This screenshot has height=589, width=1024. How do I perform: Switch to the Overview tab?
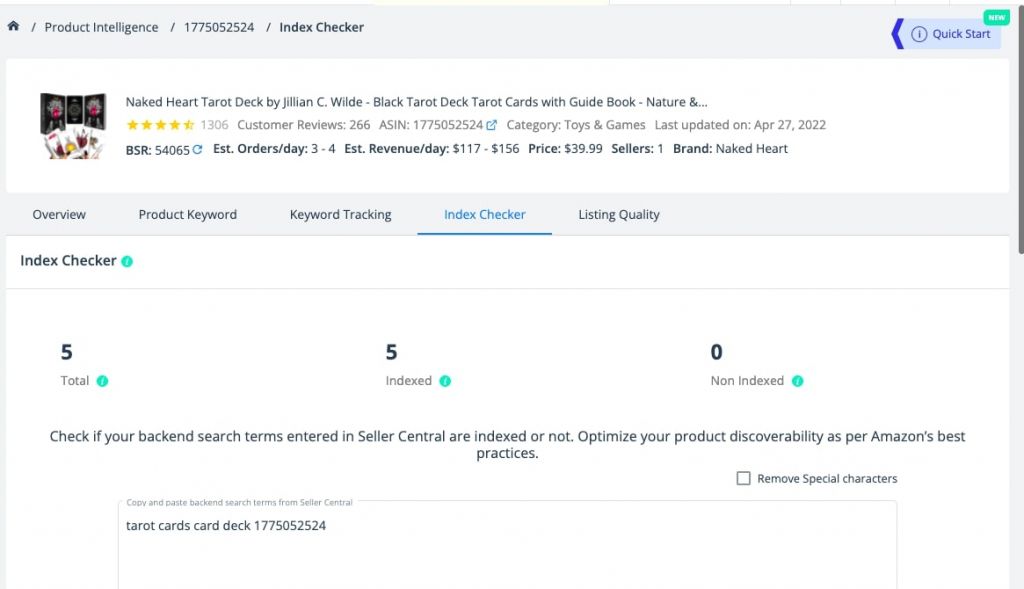(59, 214)
